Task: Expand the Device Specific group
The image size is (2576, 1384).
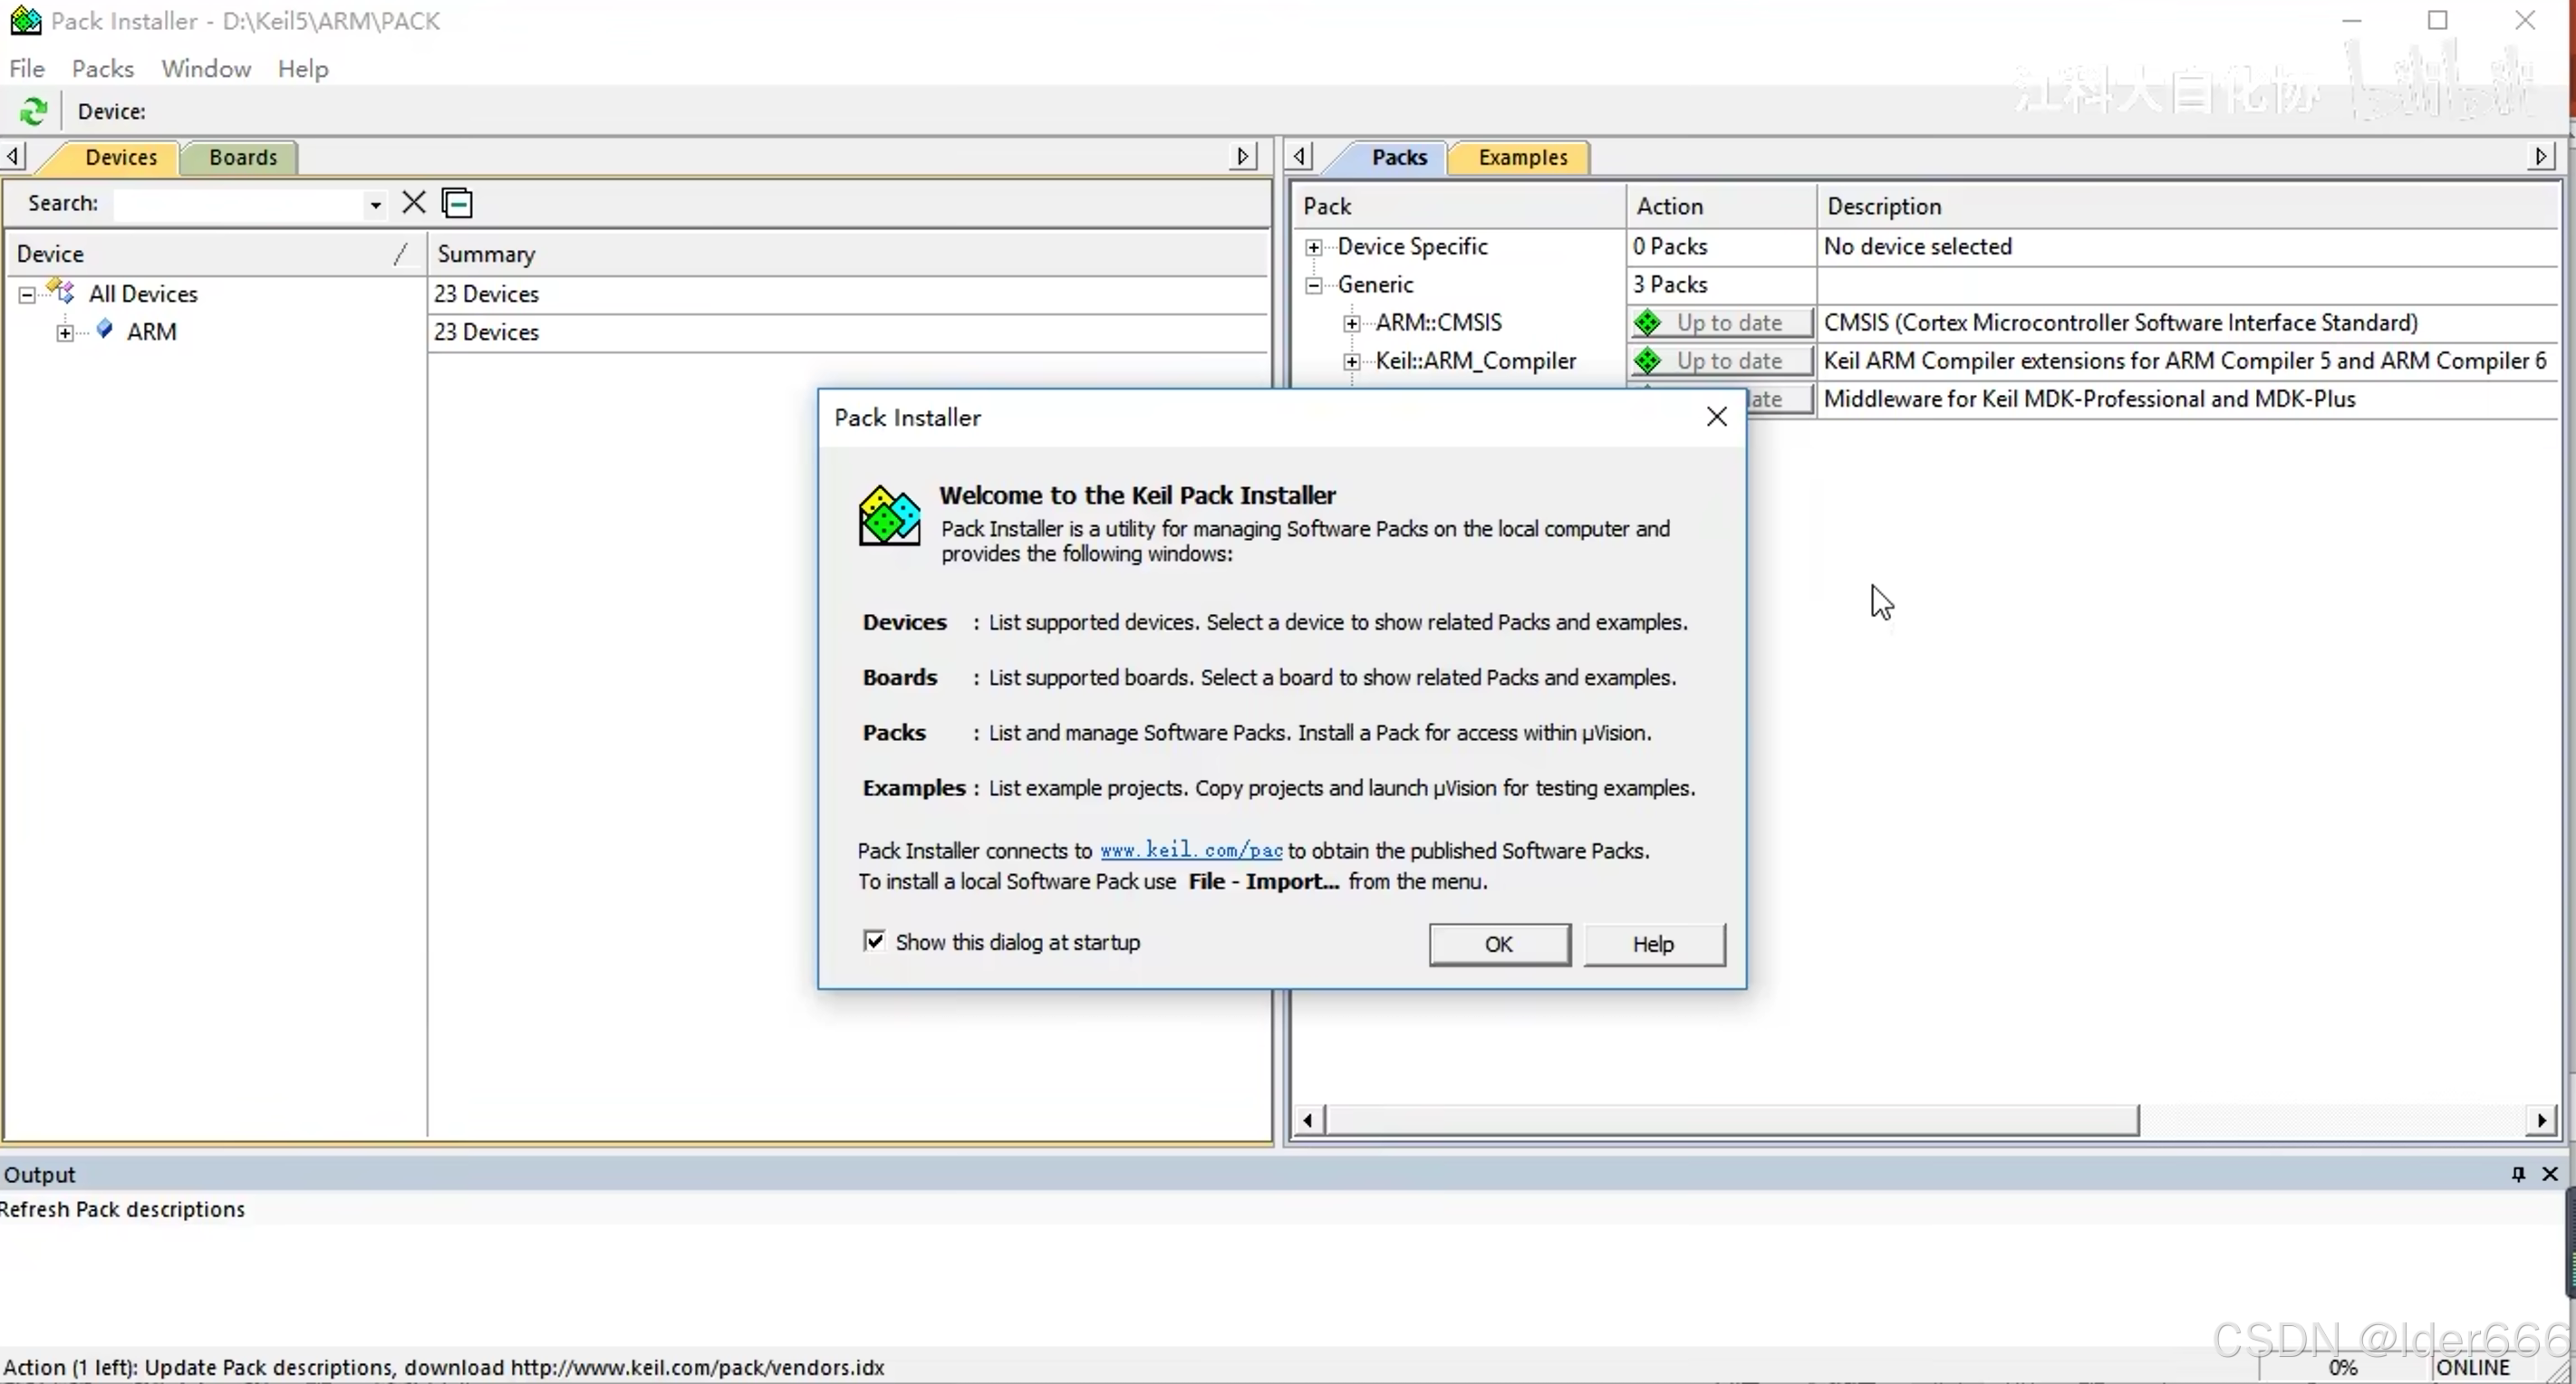Action: coord(1314,248)
